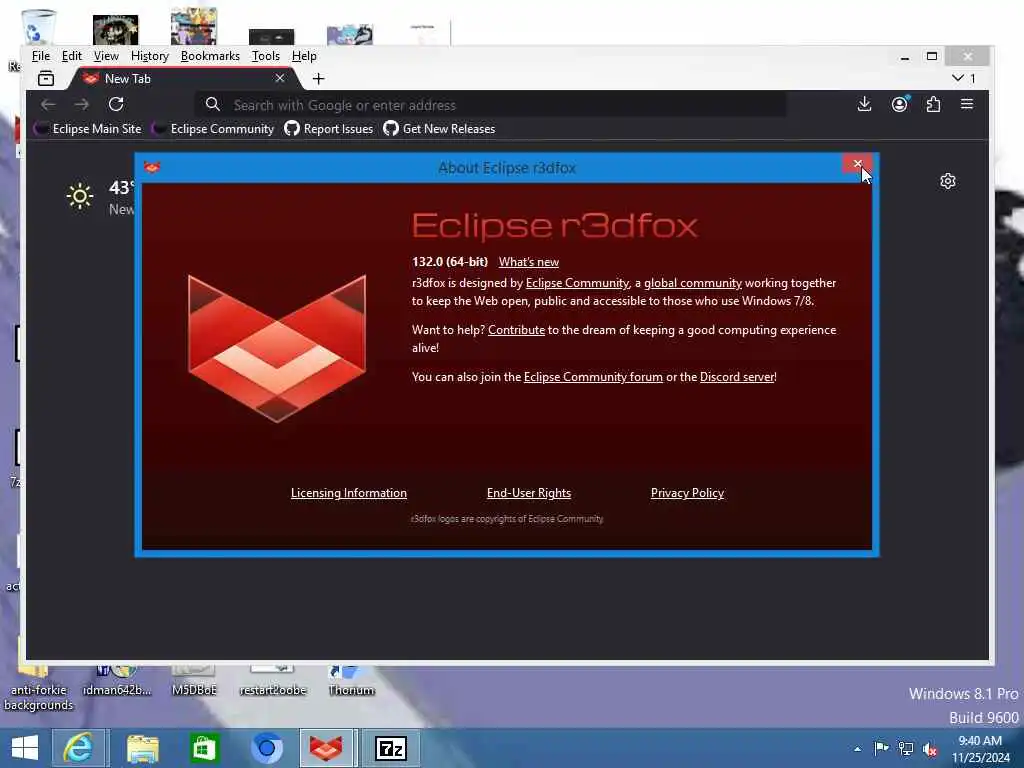Select the Thorium desktop shortcut

[x=351, y=681]
